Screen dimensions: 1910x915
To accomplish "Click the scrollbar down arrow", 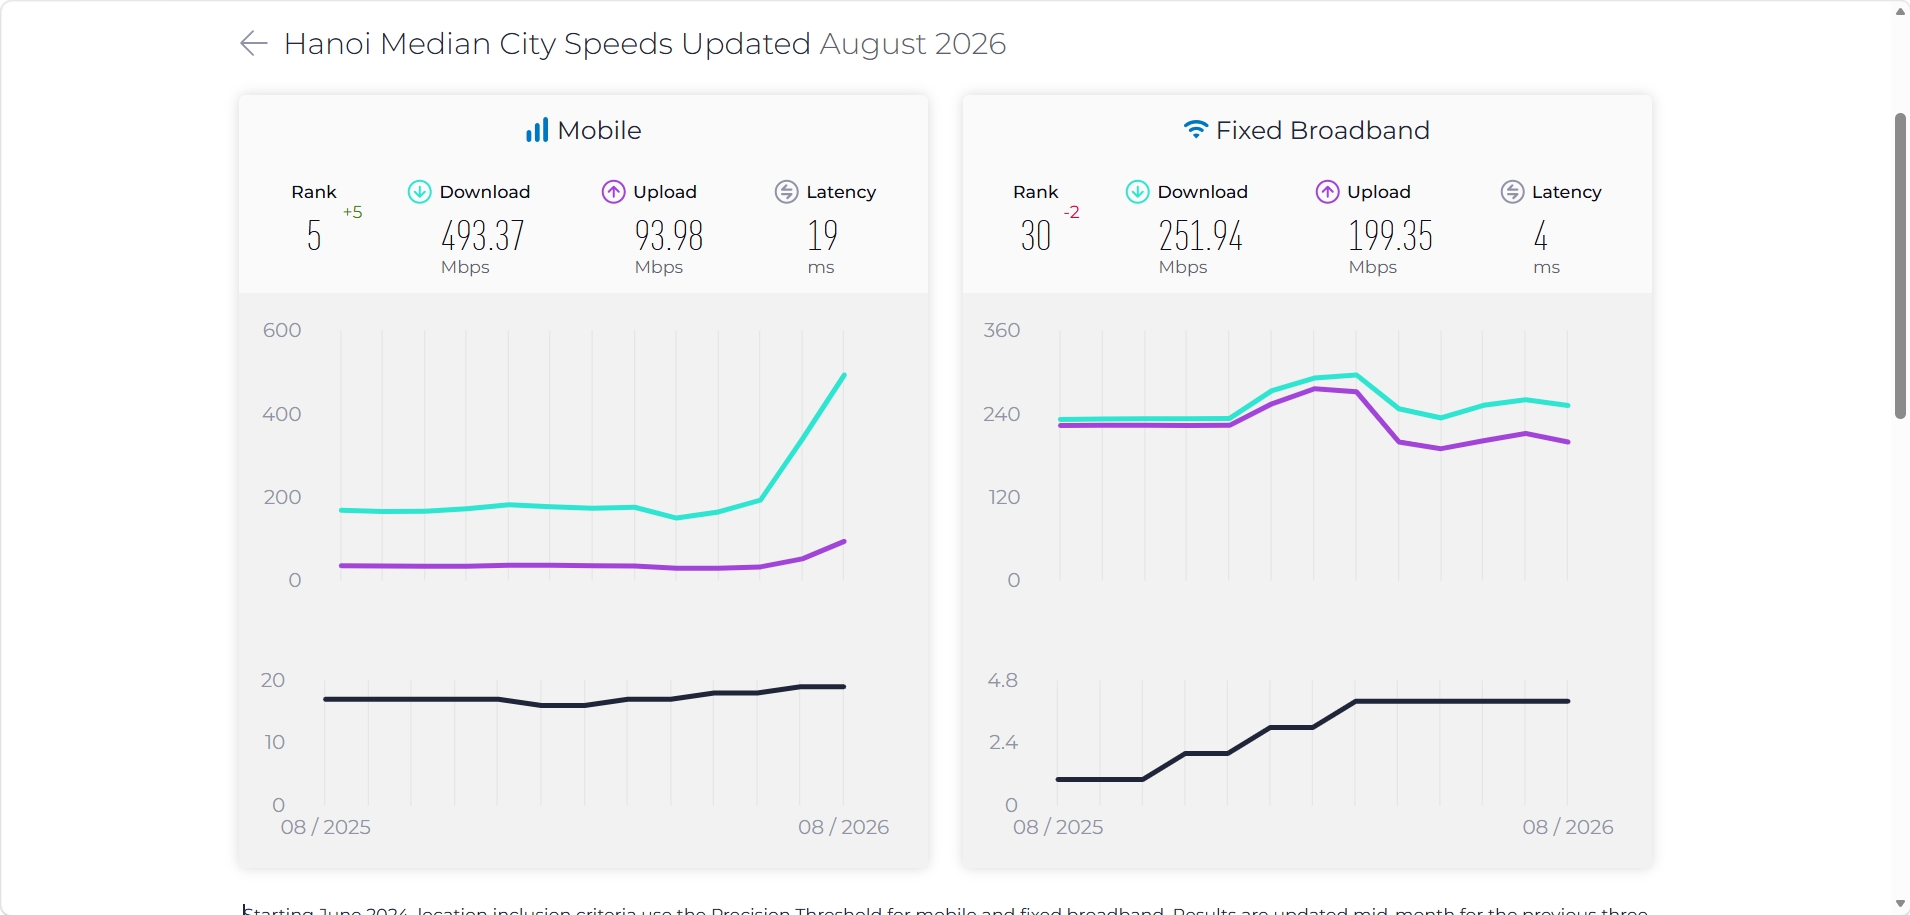I will pyautogui.click(x=1900, y=904).
